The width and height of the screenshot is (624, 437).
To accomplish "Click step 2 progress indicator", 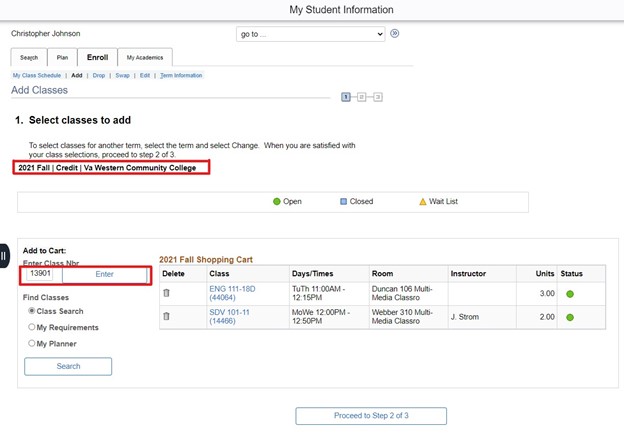I will pyautogui.click(x=362, y=97).
